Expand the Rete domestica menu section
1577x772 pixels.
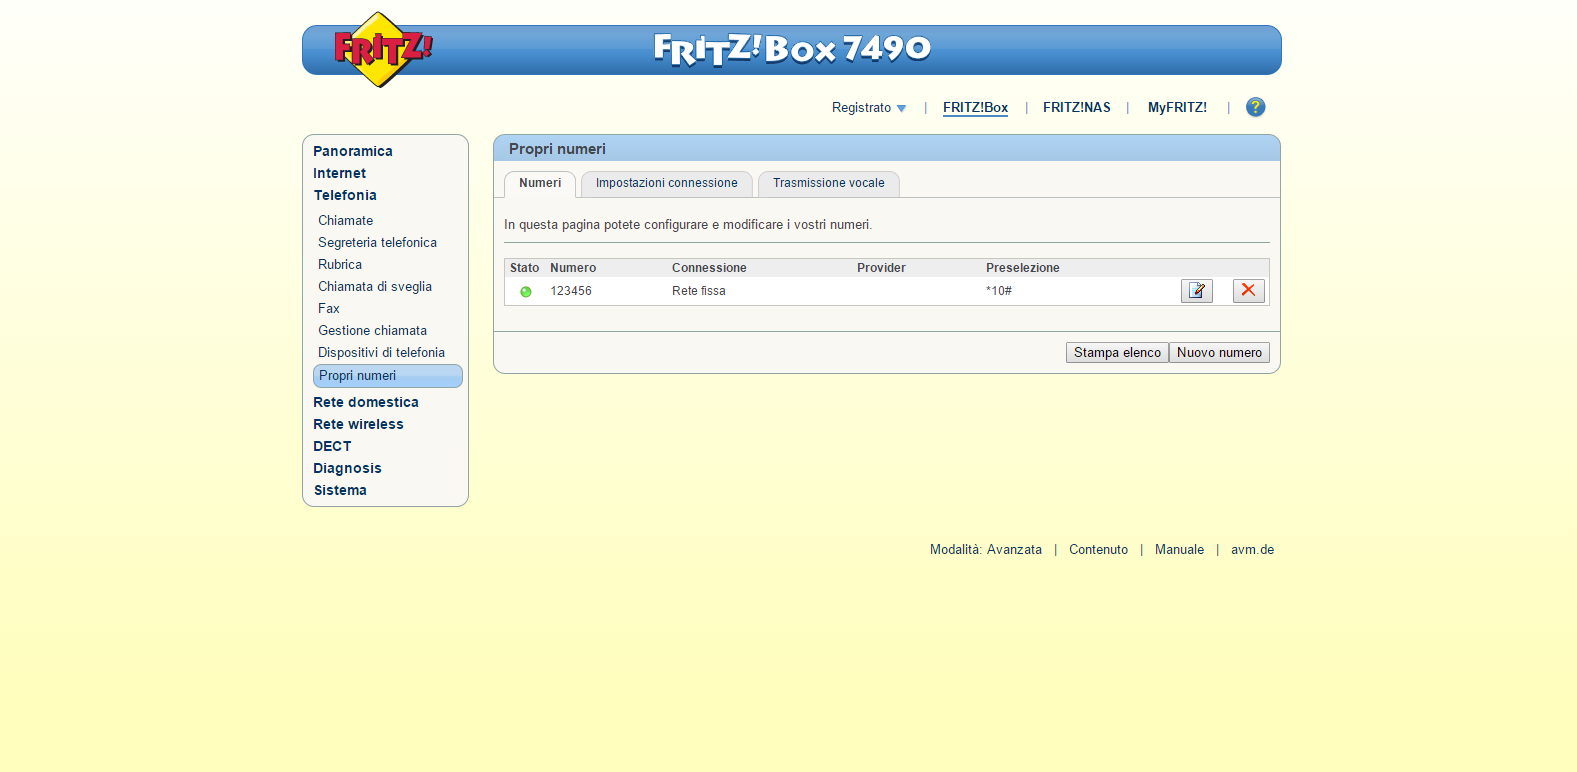pyautogui.click(x=366, y=402)
